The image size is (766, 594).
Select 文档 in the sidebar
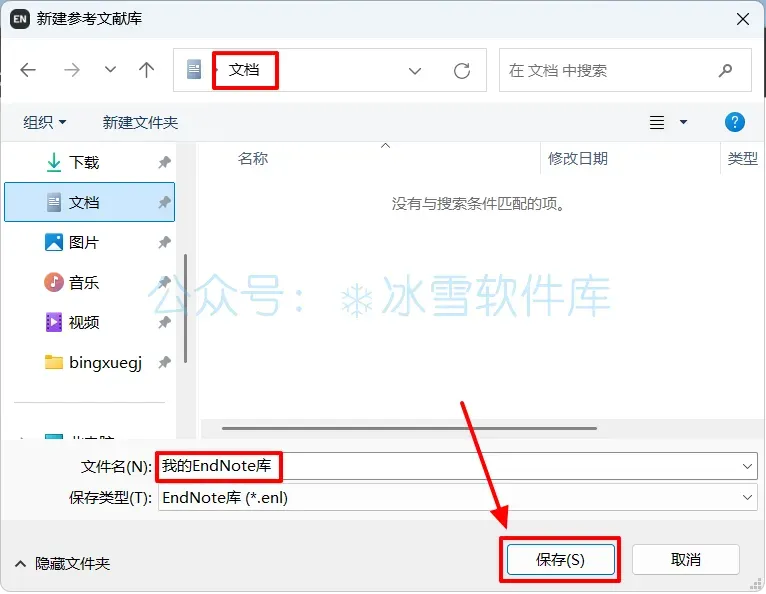click(x=89, y=202)
